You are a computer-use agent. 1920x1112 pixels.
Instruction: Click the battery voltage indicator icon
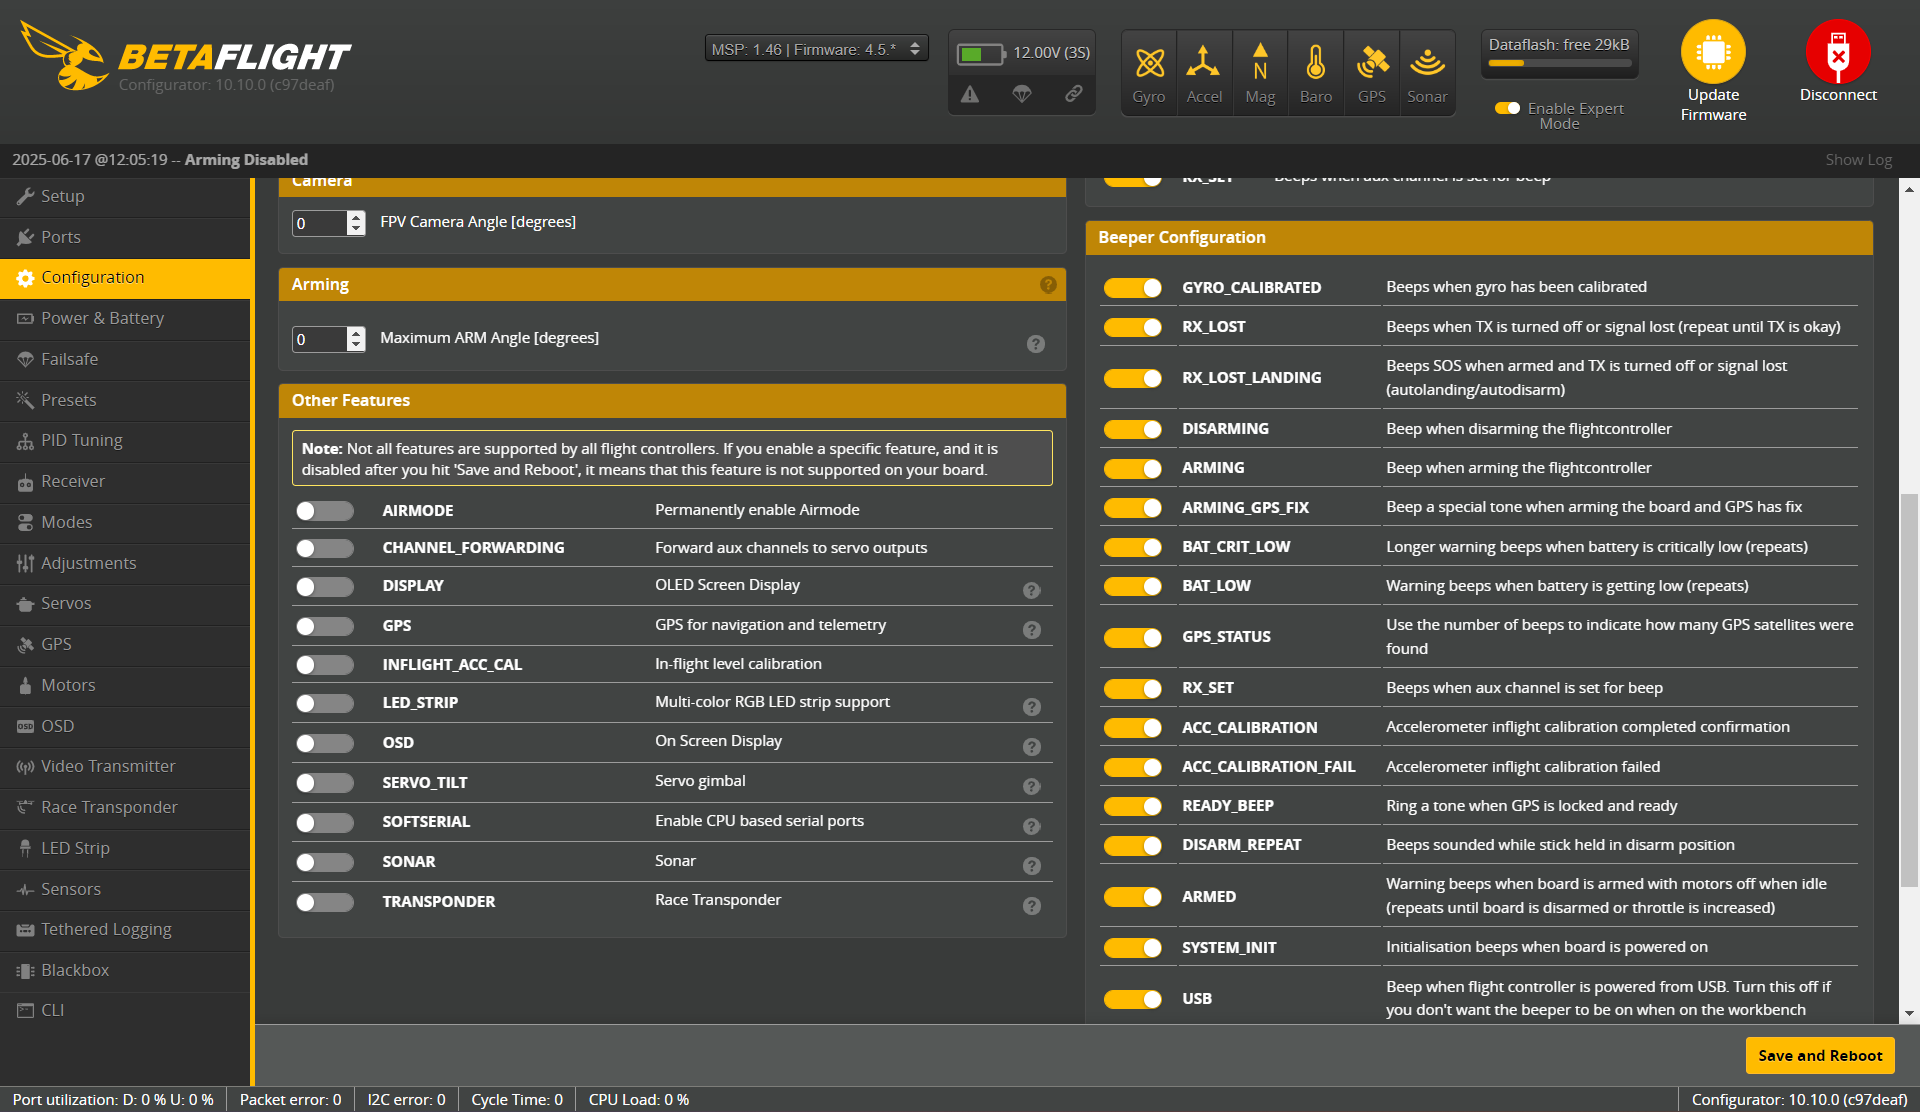click(980, 54)
